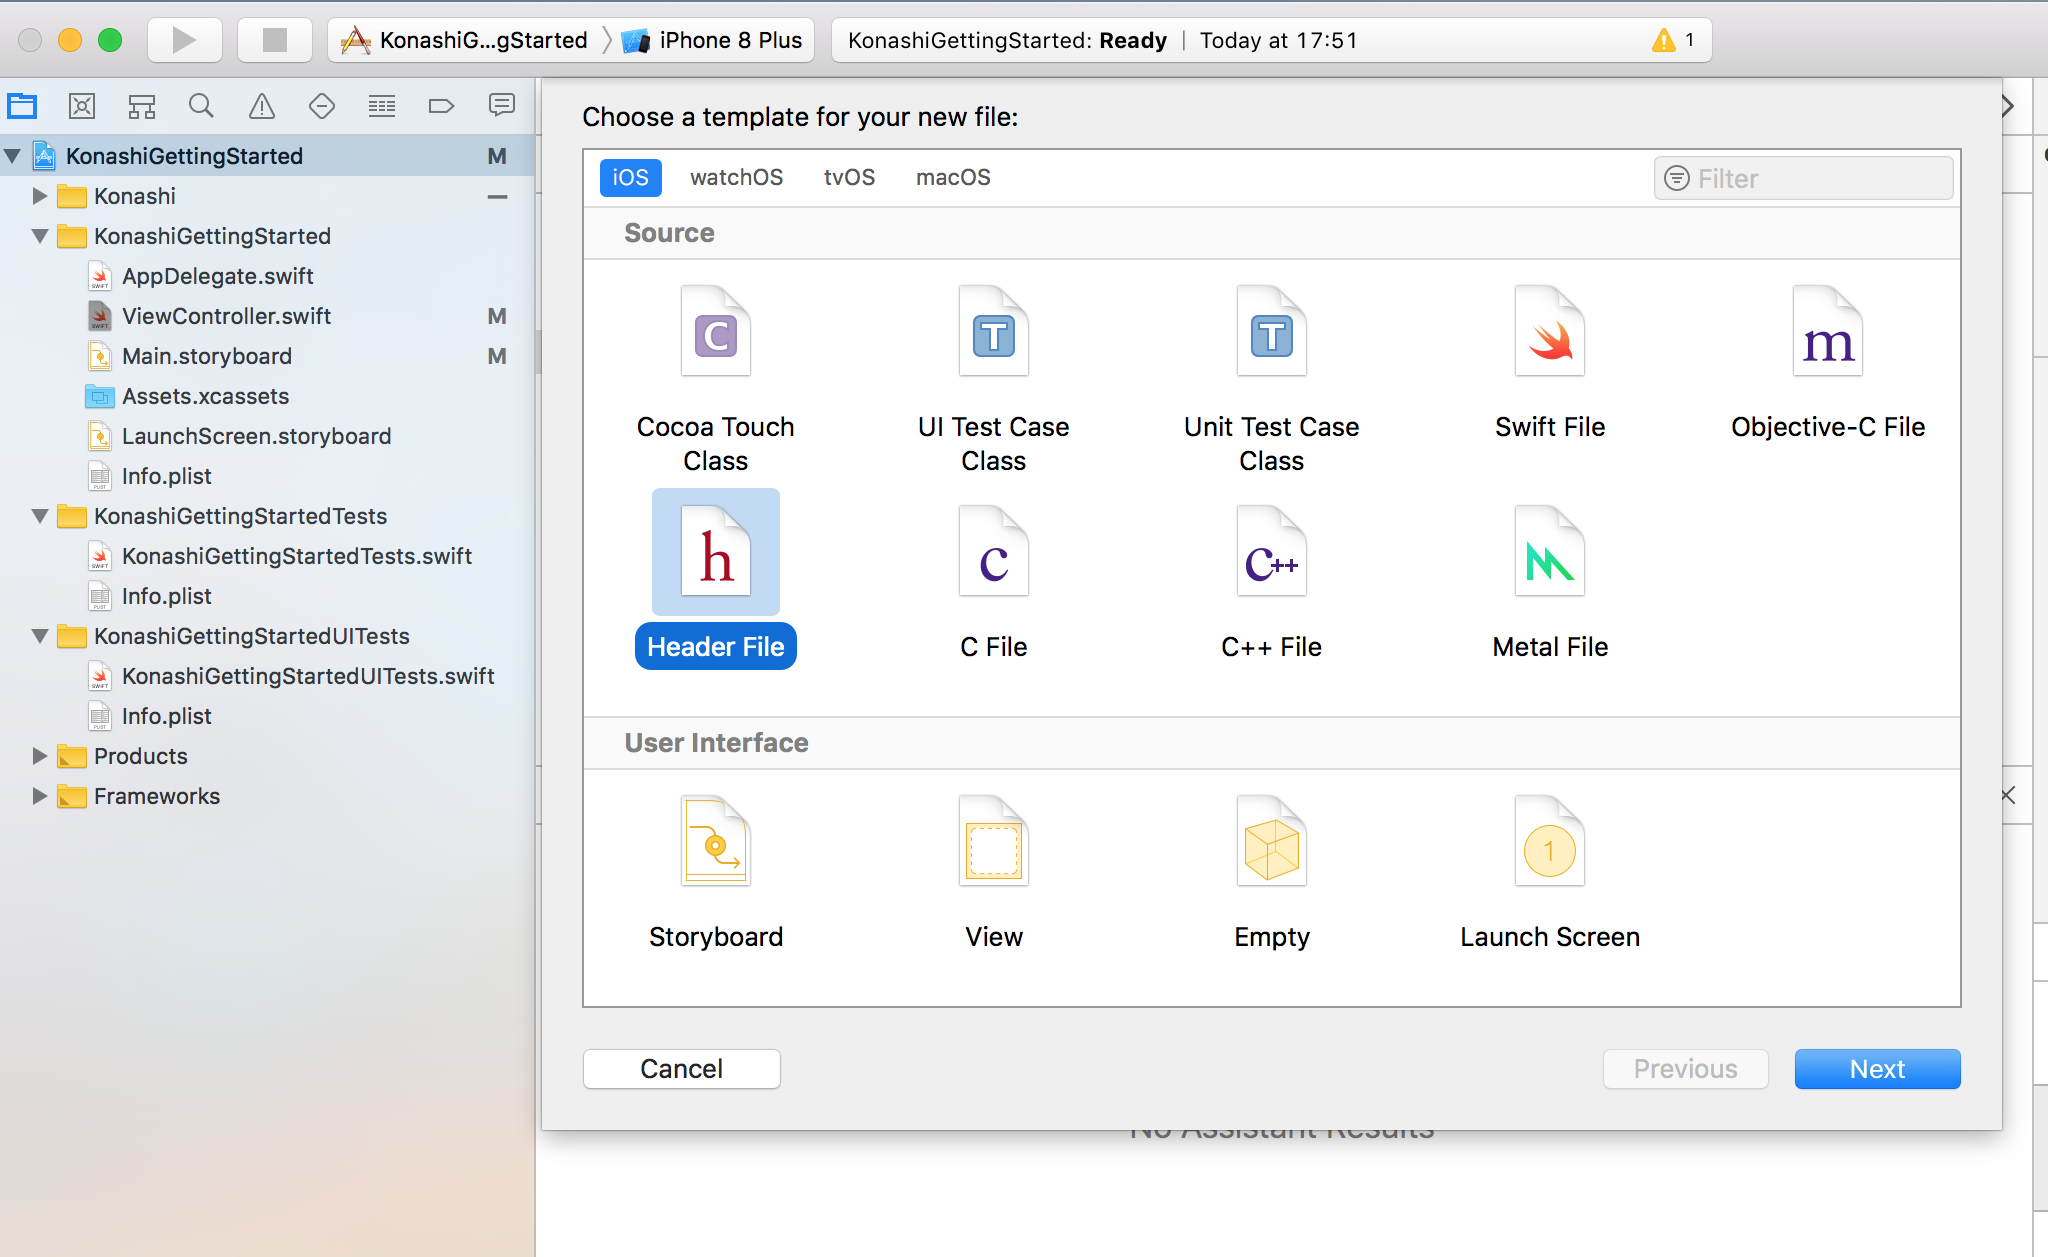
Task: Select ViewController.swift in navigator
Action: point(226,316)
